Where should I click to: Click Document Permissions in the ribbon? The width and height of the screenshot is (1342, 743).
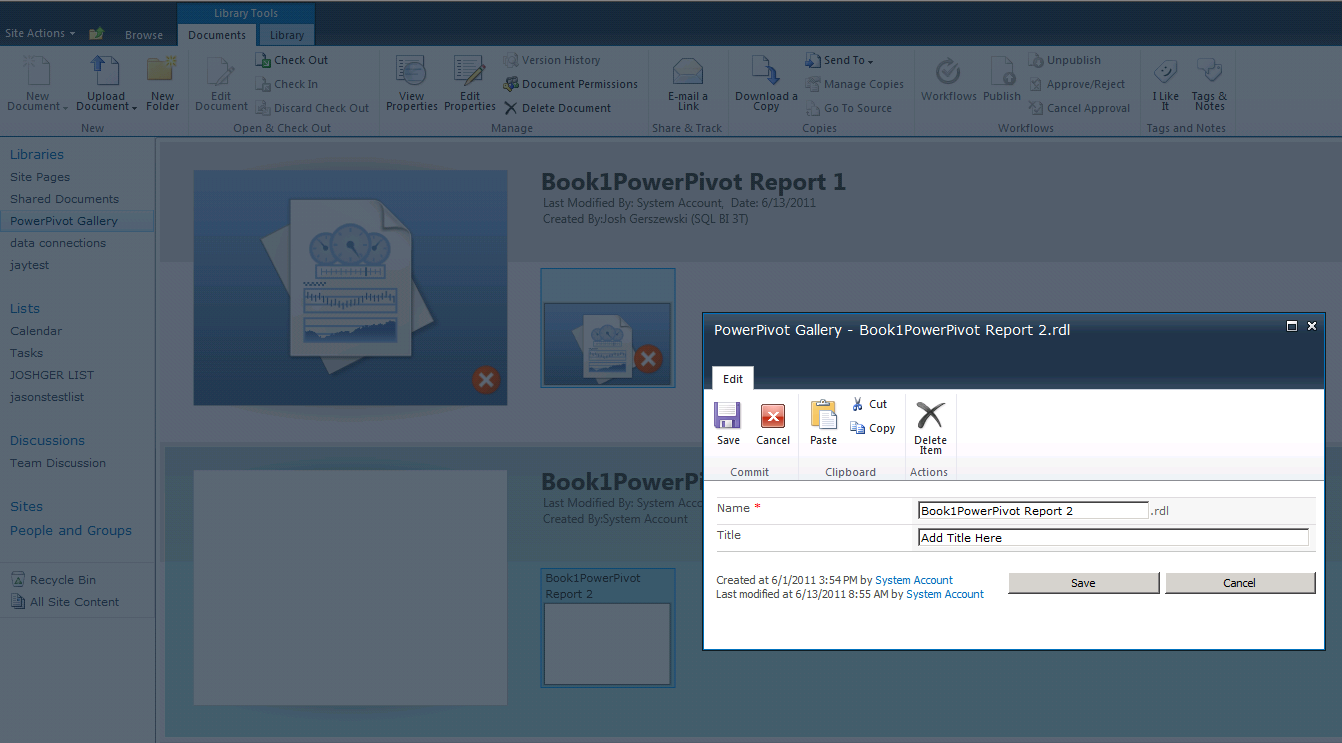pos(570,84)
